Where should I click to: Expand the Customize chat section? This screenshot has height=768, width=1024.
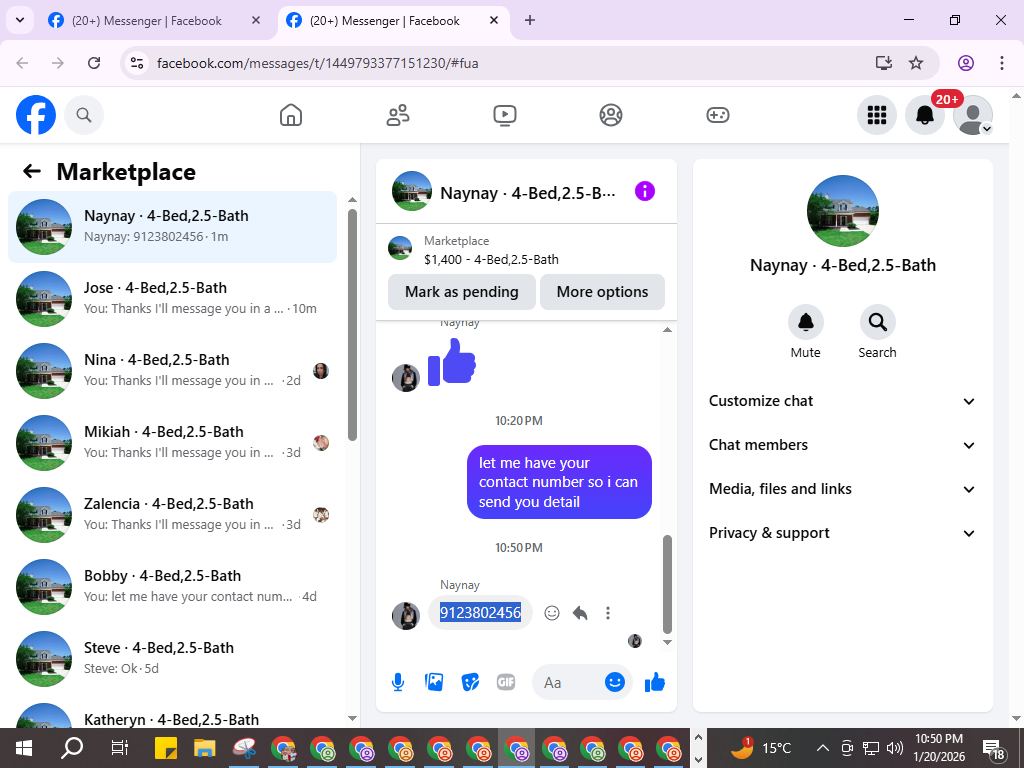842,401
